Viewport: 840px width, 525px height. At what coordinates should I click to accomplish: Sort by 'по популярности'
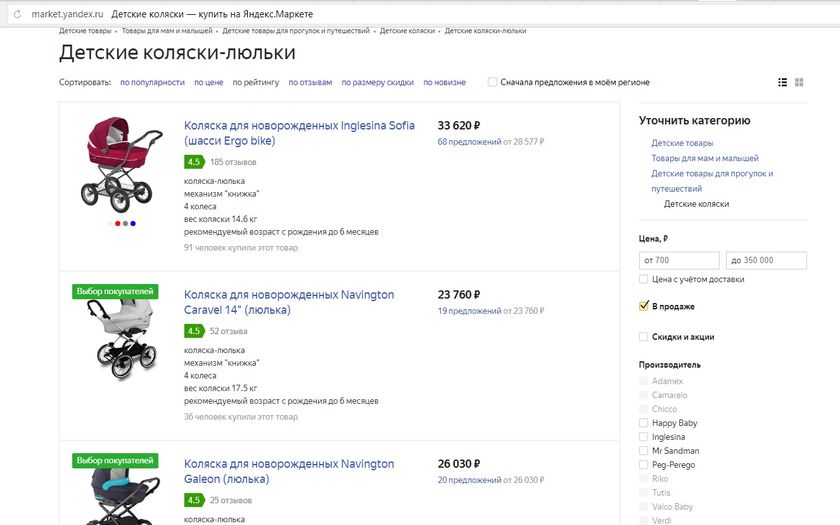(152, 82)
